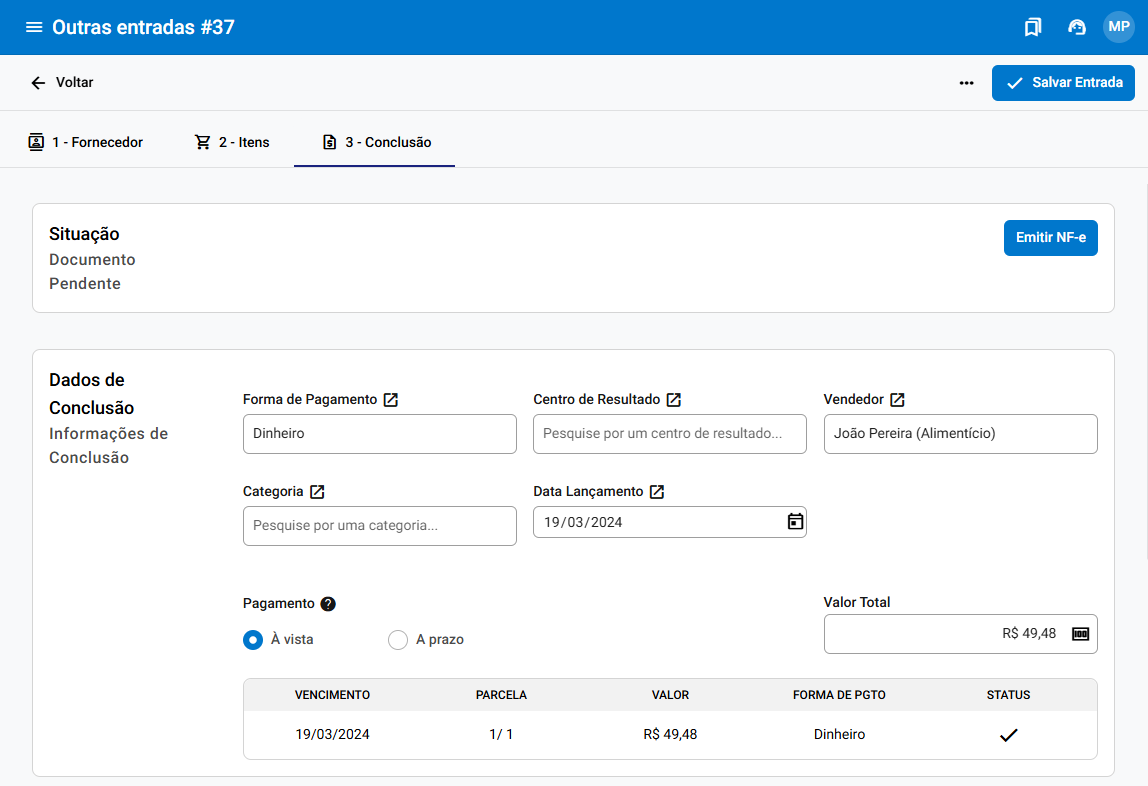
Task: Open Vendedor external link icon
Action: (897, 400)
